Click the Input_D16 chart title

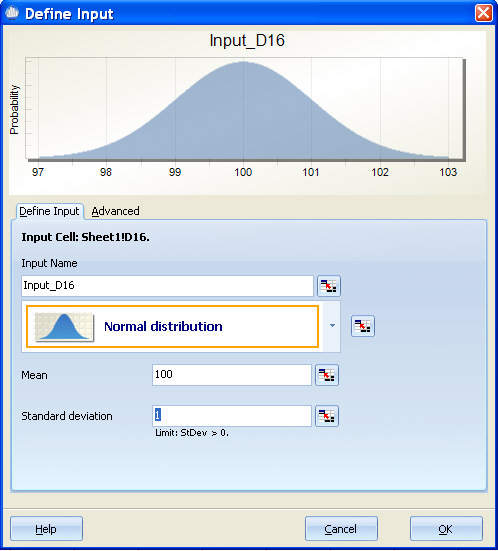tap(247, 40)
